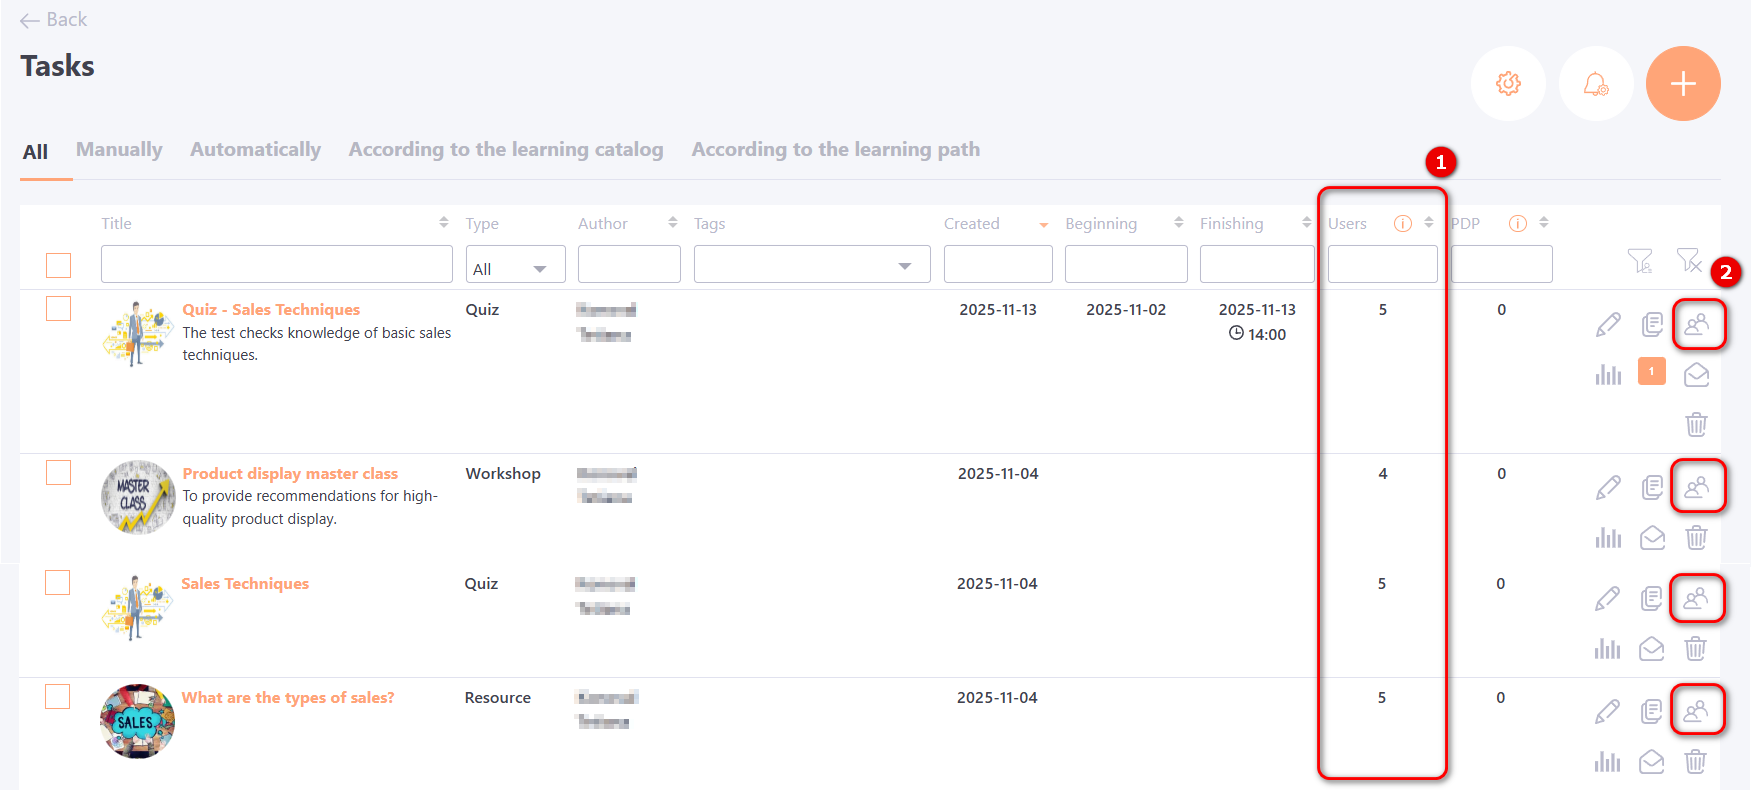This screenshot has height=790, width=1751.
Task: Expand the Tags filter dropdown
Action: 811,265
